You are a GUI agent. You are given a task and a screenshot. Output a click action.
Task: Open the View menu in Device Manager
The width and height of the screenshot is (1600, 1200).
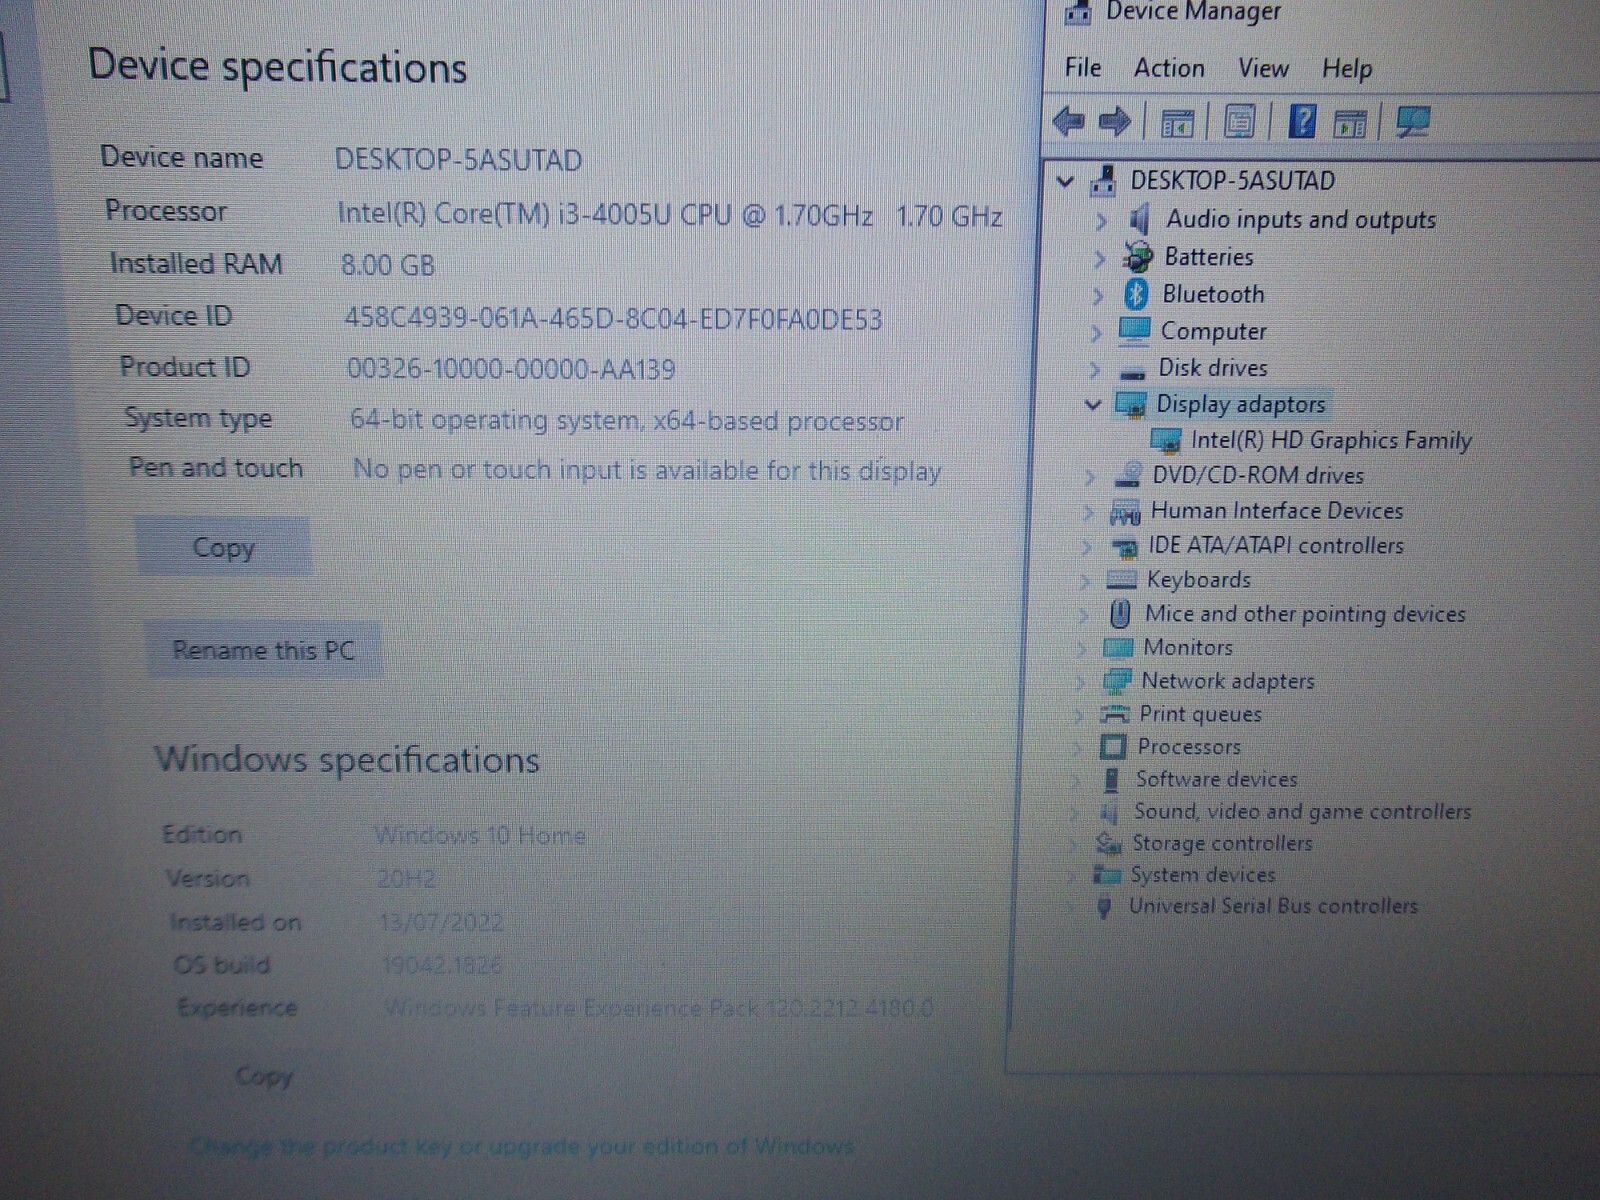(x=1263, y=68)
